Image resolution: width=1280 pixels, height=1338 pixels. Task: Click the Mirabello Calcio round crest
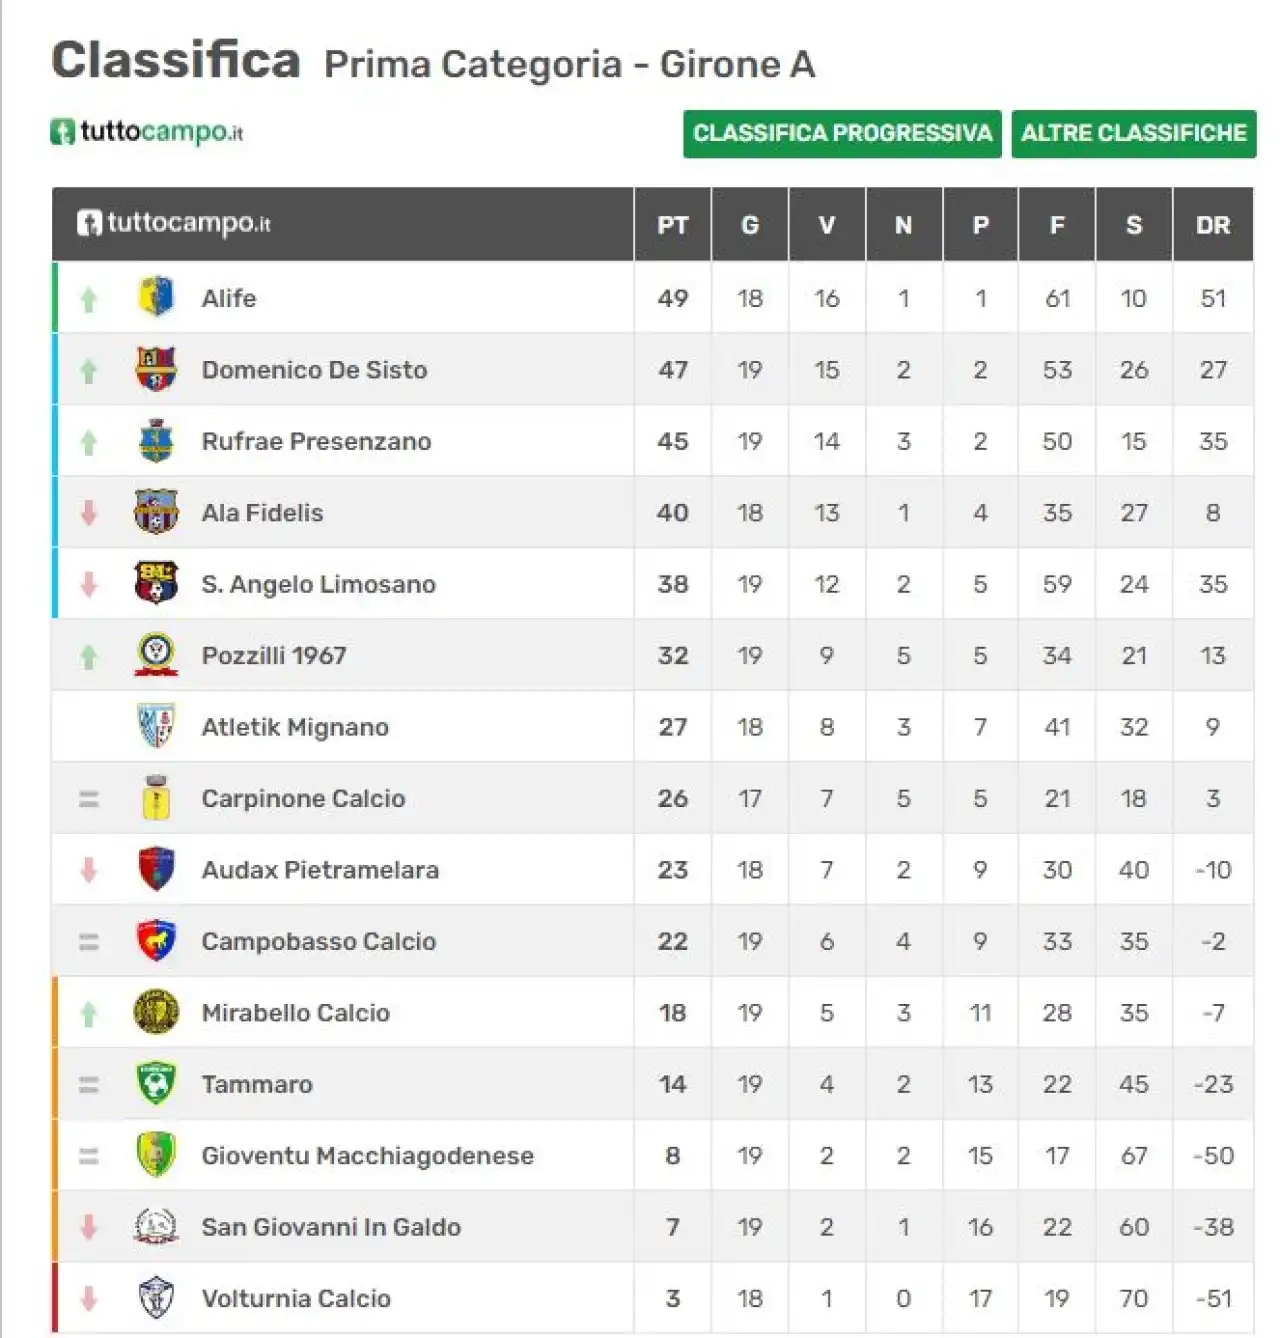[x=156, y=1012]
